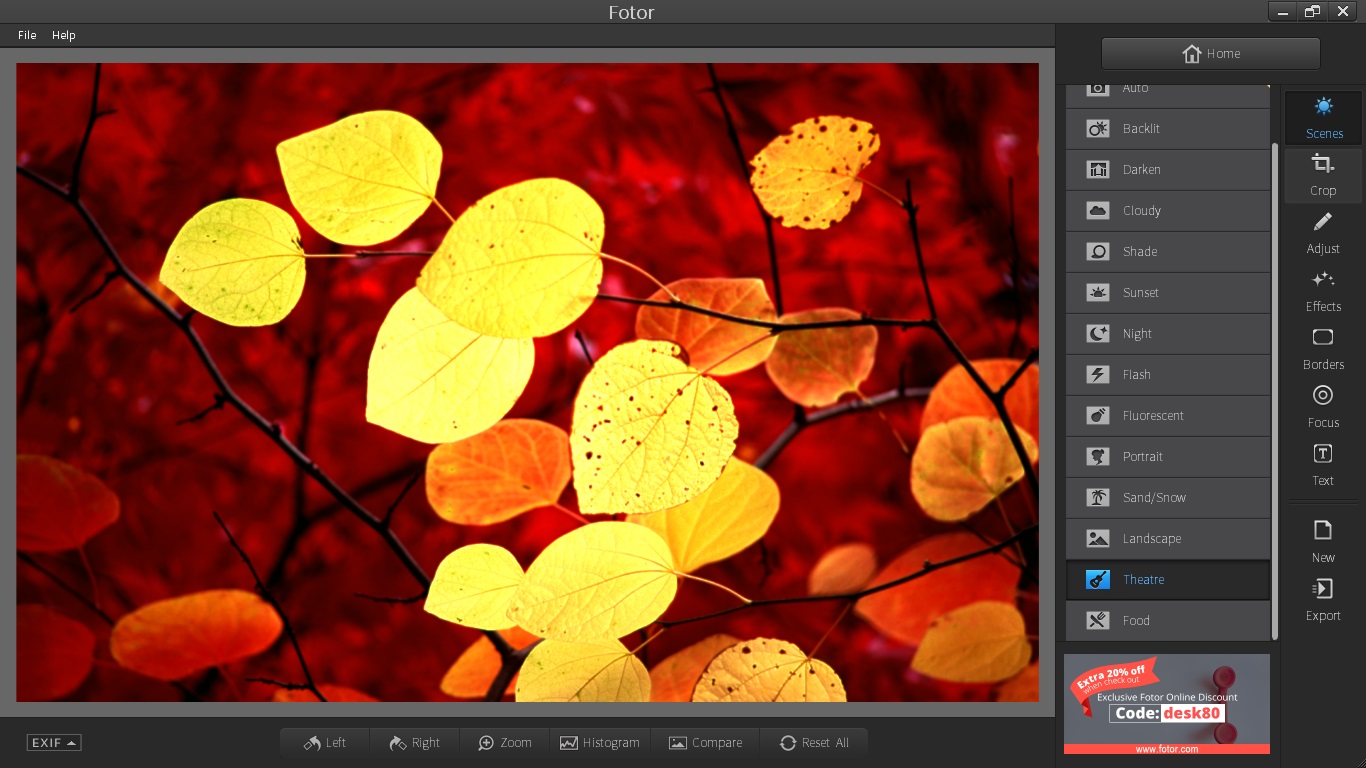Click the leaves photo canvas
Screen dimensions: 1366x768
tap(527, 382)
